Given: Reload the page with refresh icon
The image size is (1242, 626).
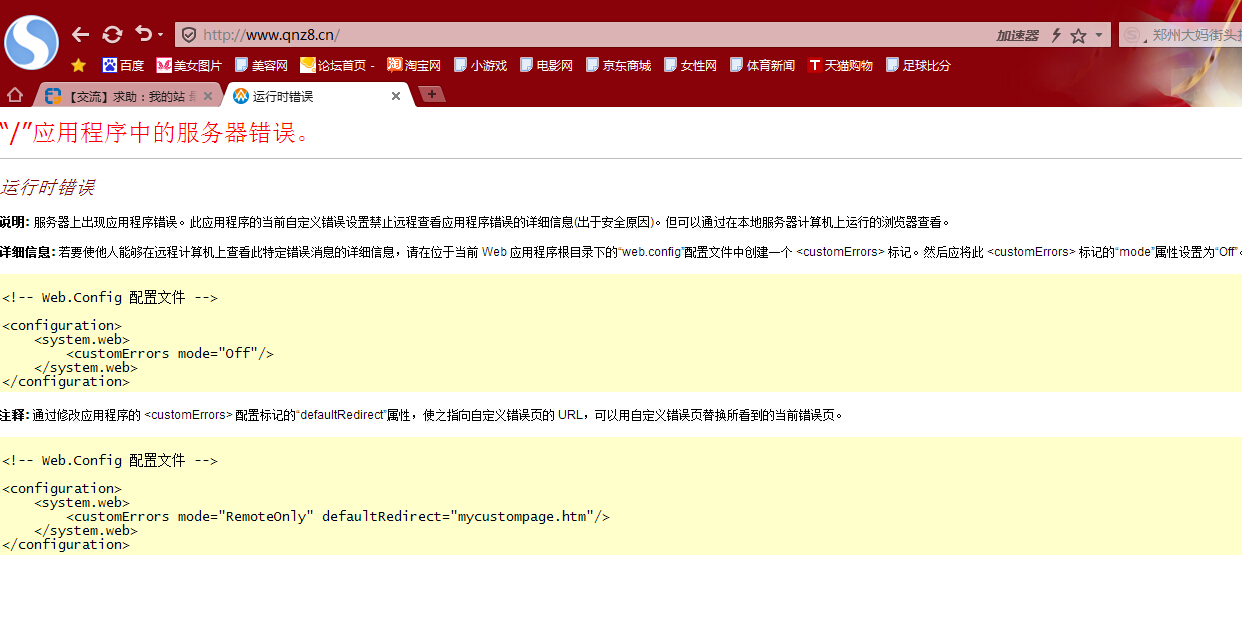Looking at the screenshot, I should [112, 35].
